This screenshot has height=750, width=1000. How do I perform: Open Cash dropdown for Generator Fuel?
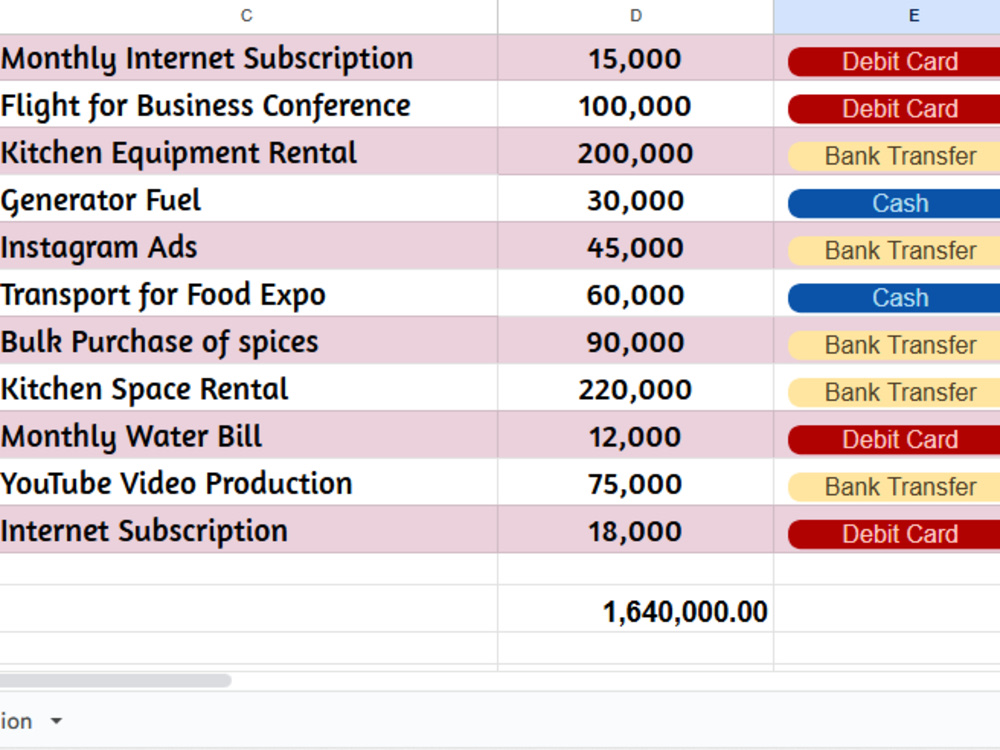click(x=894, y=203)
